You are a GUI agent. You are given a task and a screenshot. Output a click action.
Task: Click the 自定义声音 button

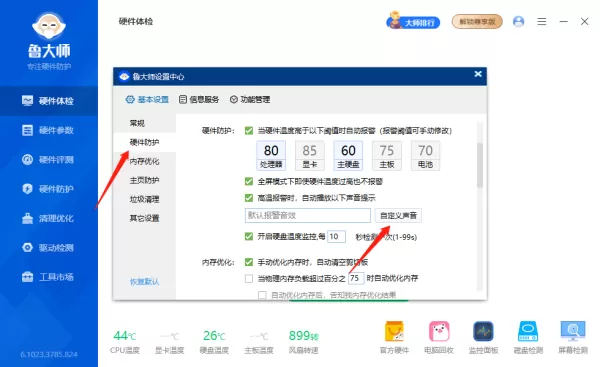click(x=398, y=215)
